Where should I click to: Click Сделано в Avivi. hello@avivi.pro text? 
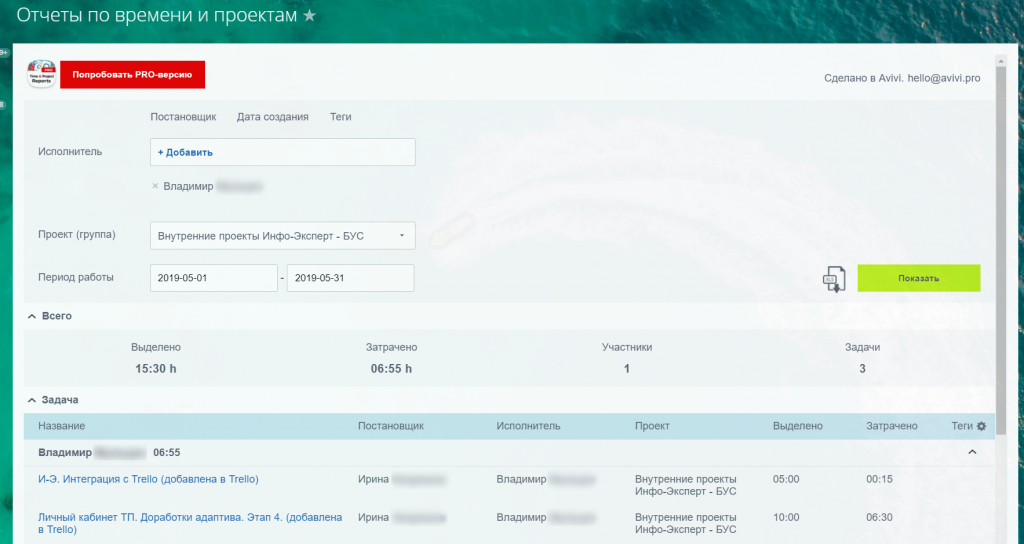click(x=902, y=78)
